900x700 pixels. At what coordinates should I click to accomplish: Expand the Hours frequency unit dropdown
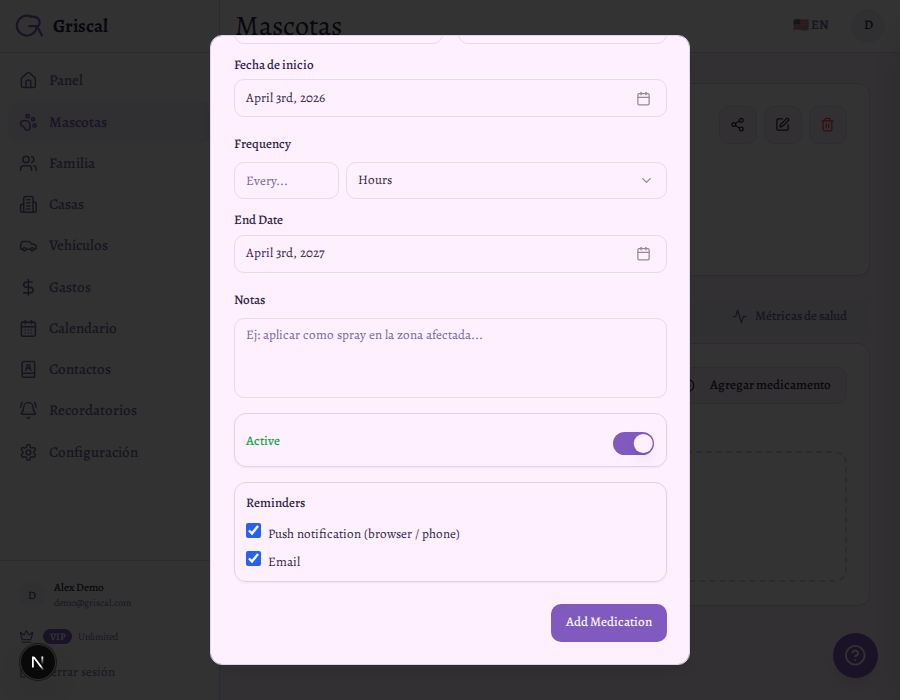[x=506, y=180]
